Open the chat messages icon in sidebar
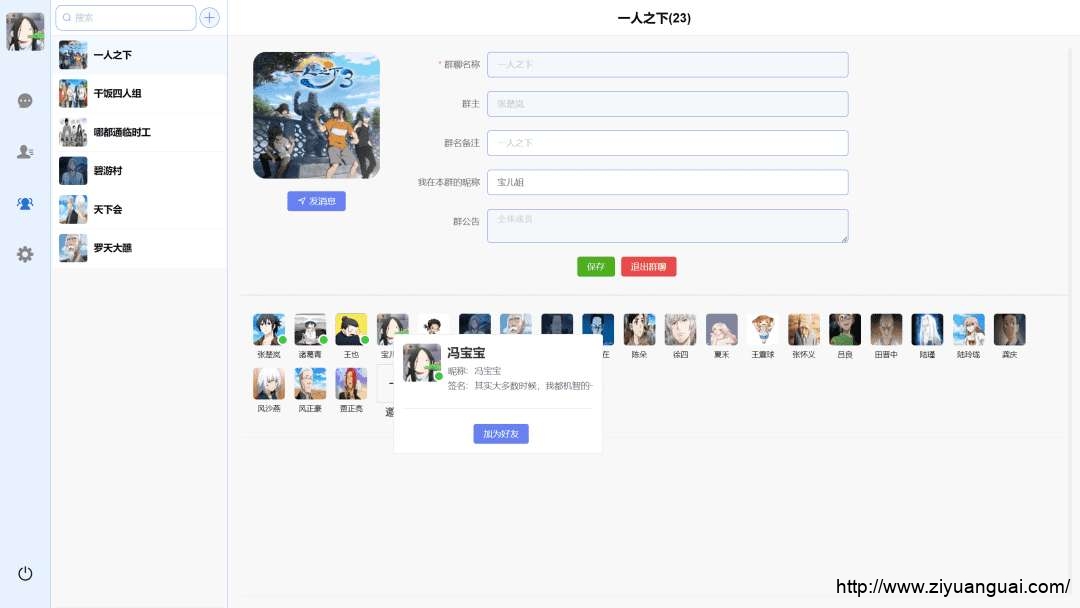This screenshot has width=1080, height=608. click(25, 101)
